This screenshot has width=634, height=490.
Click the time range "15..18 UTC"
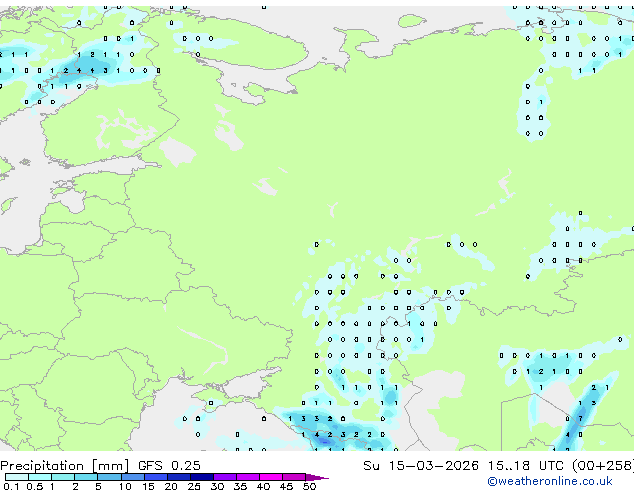pos(526,466)
